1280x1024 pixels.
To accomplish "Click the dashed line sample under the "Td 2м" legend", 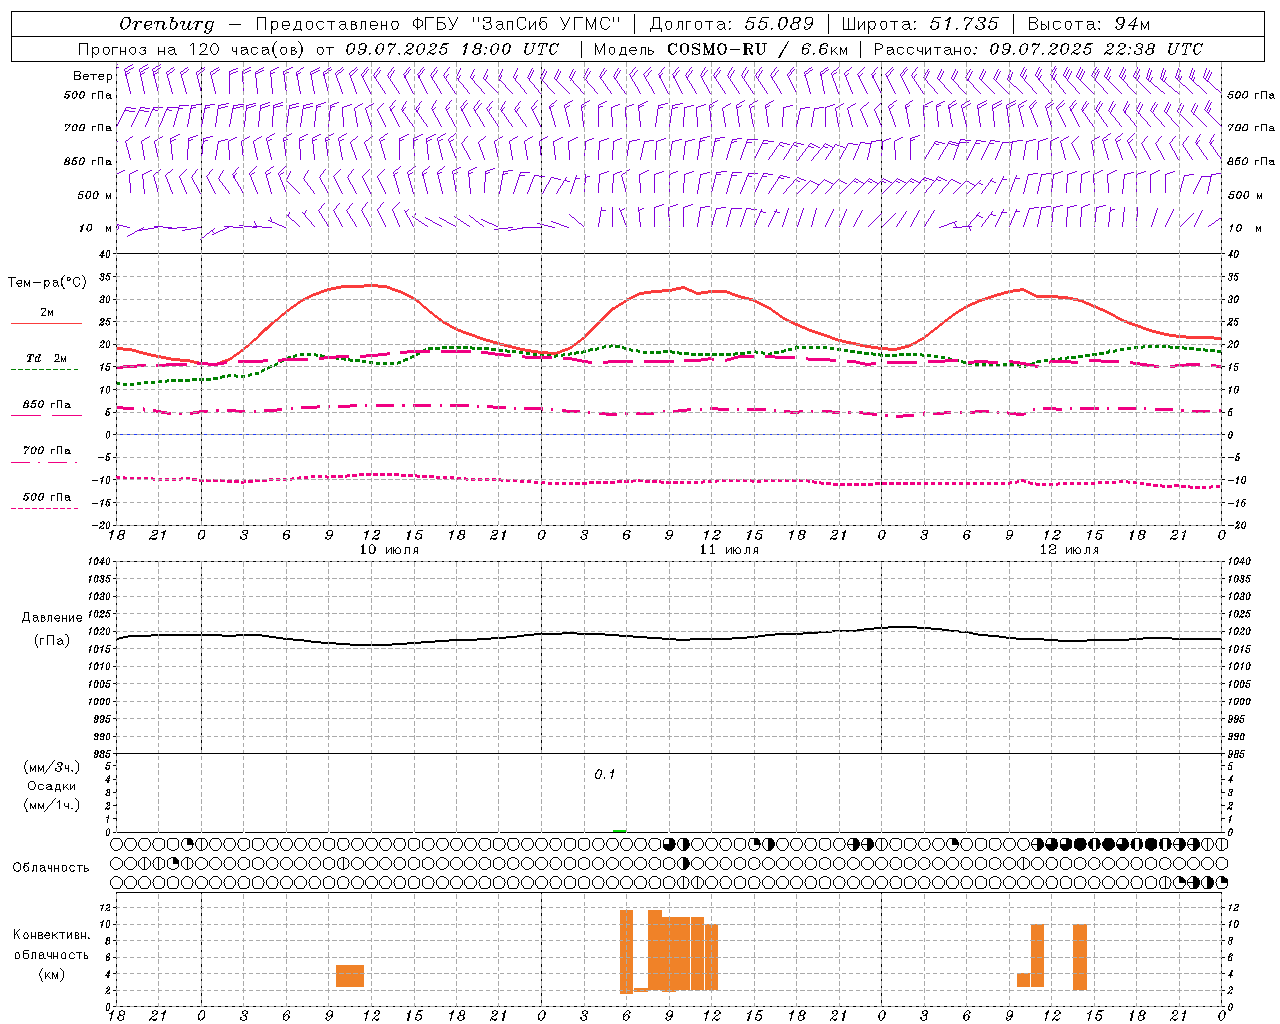I will click(44, 370).
